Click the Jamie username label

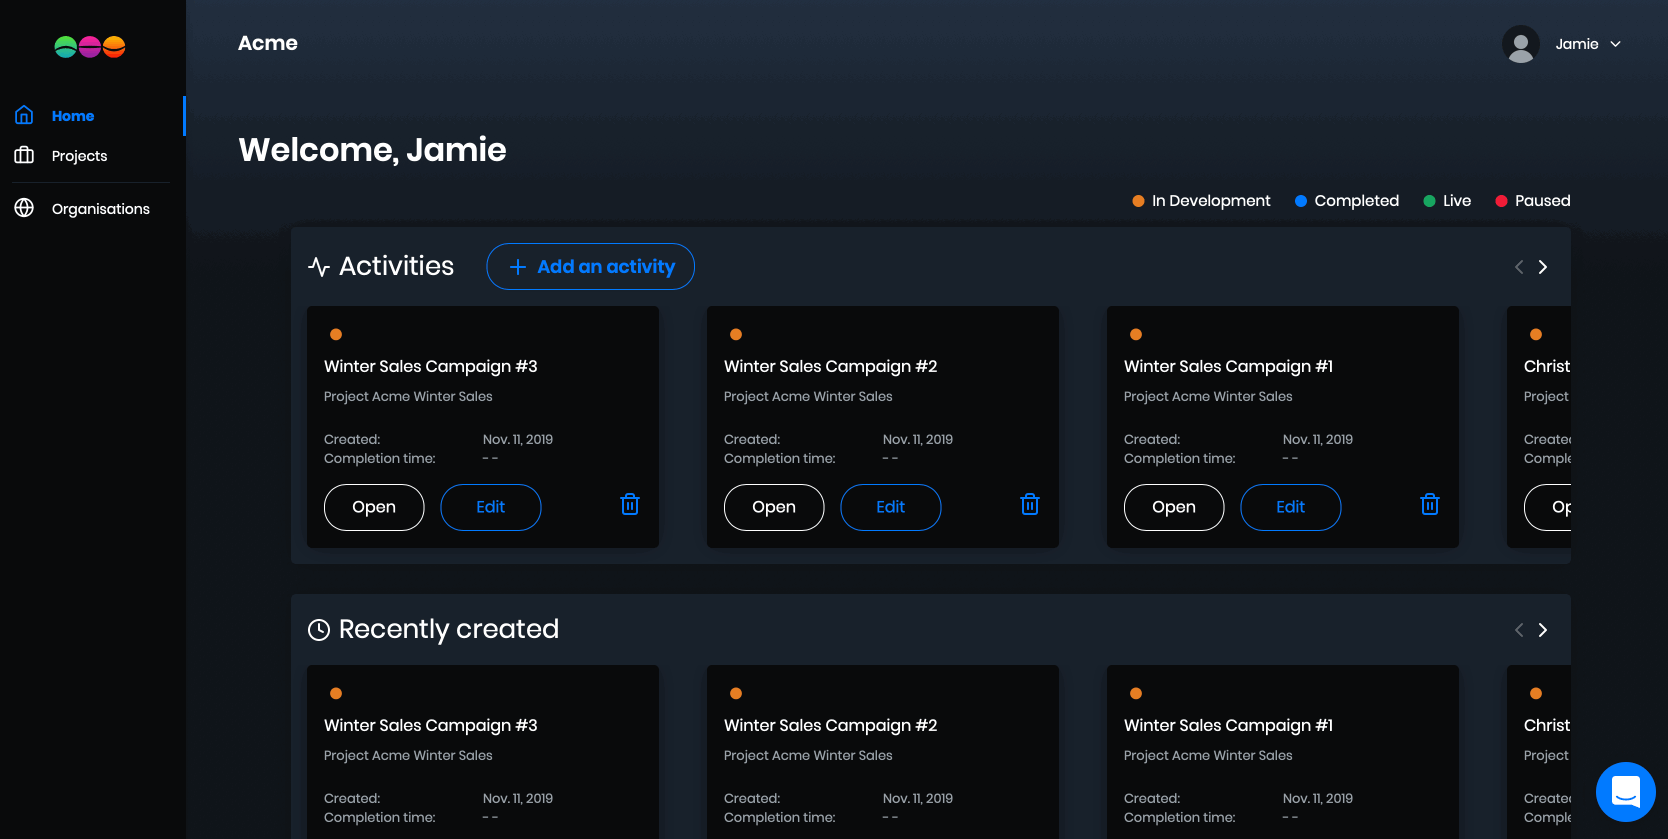click(1577, 44)
